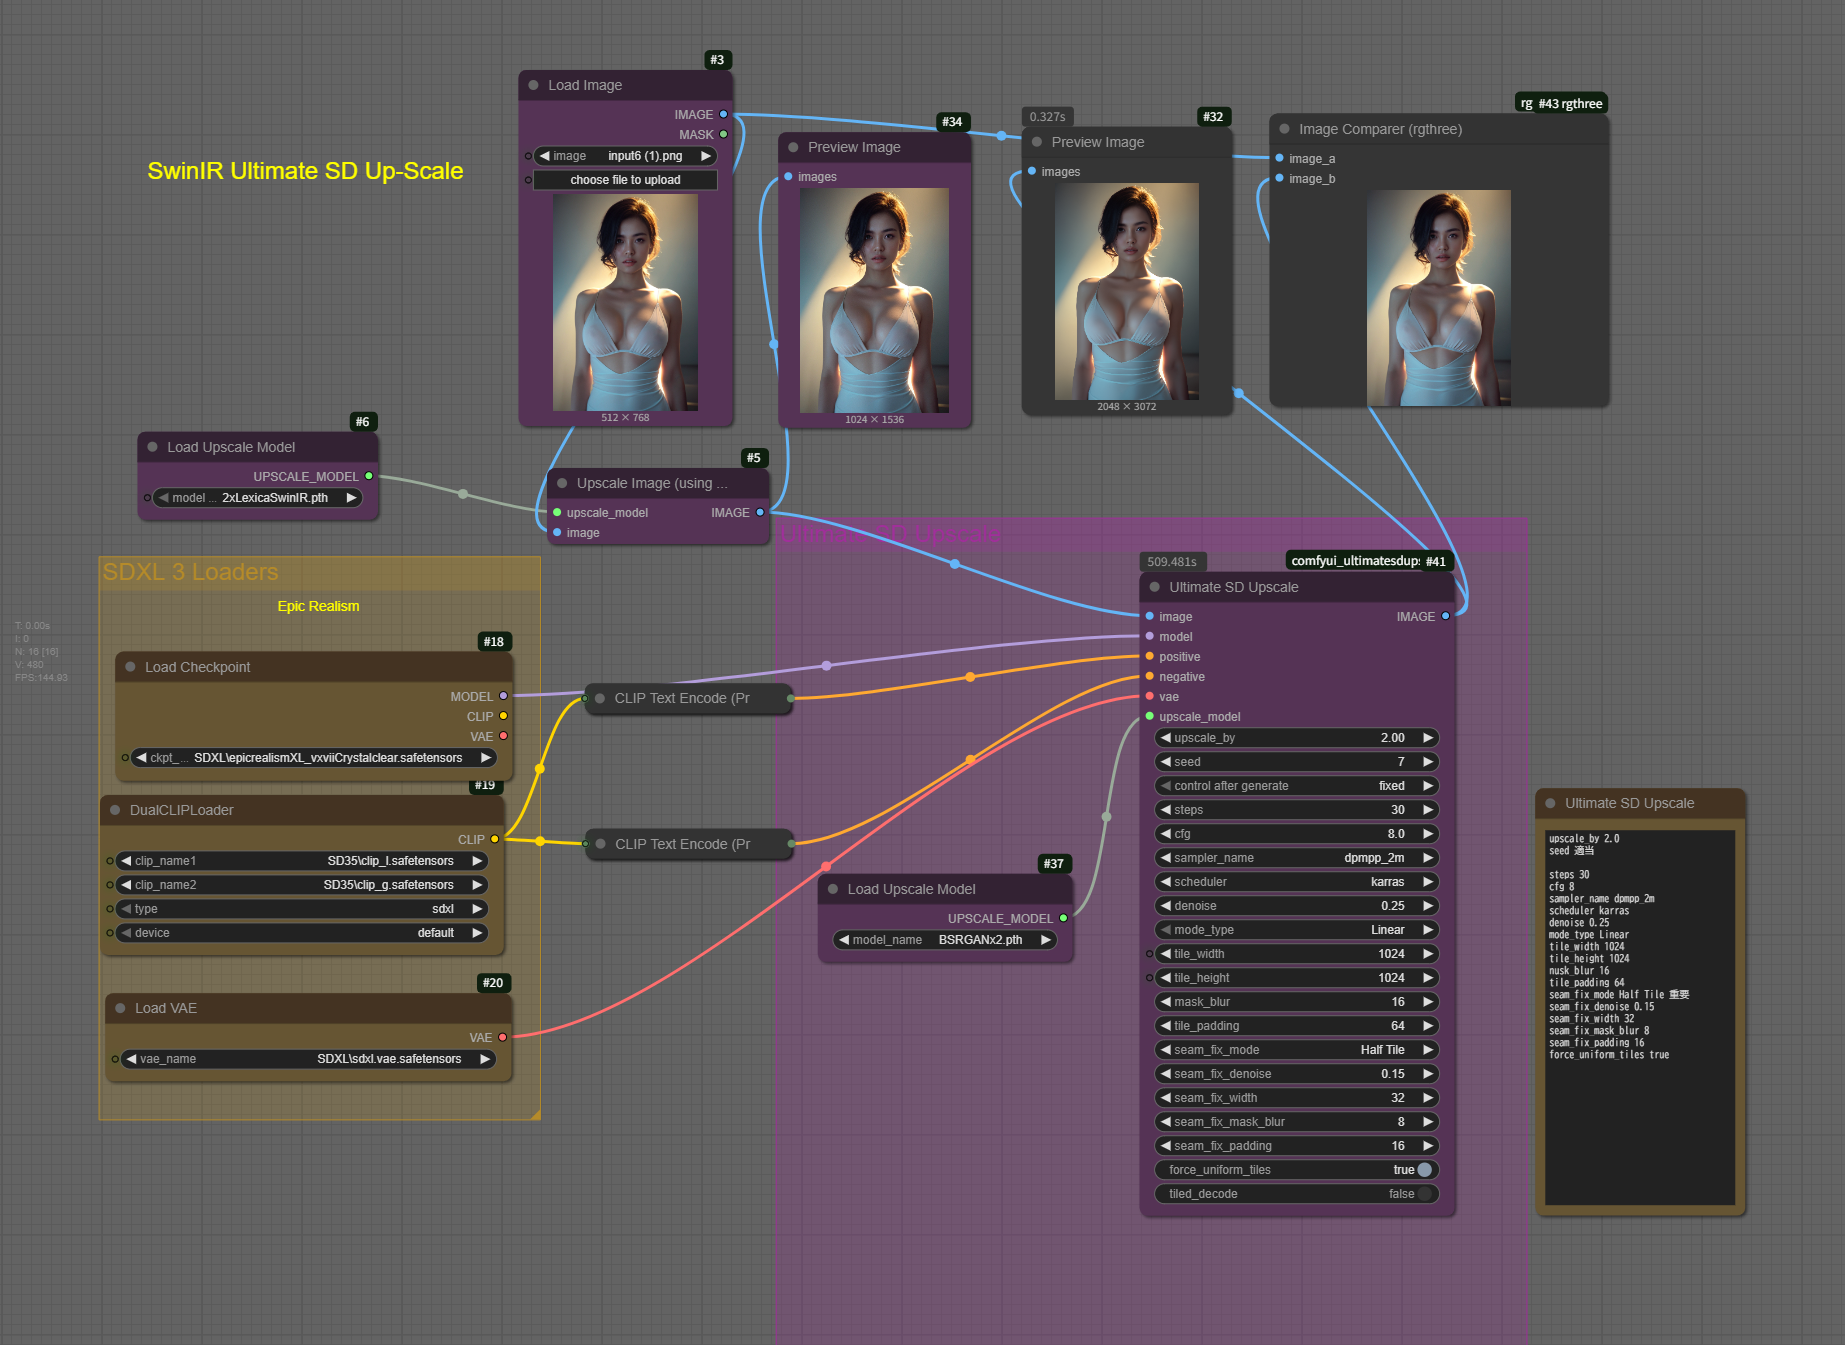Viewport: 1845px width, 1345px height.
Task: Click choose file to upload button
Action: [625, 180]
